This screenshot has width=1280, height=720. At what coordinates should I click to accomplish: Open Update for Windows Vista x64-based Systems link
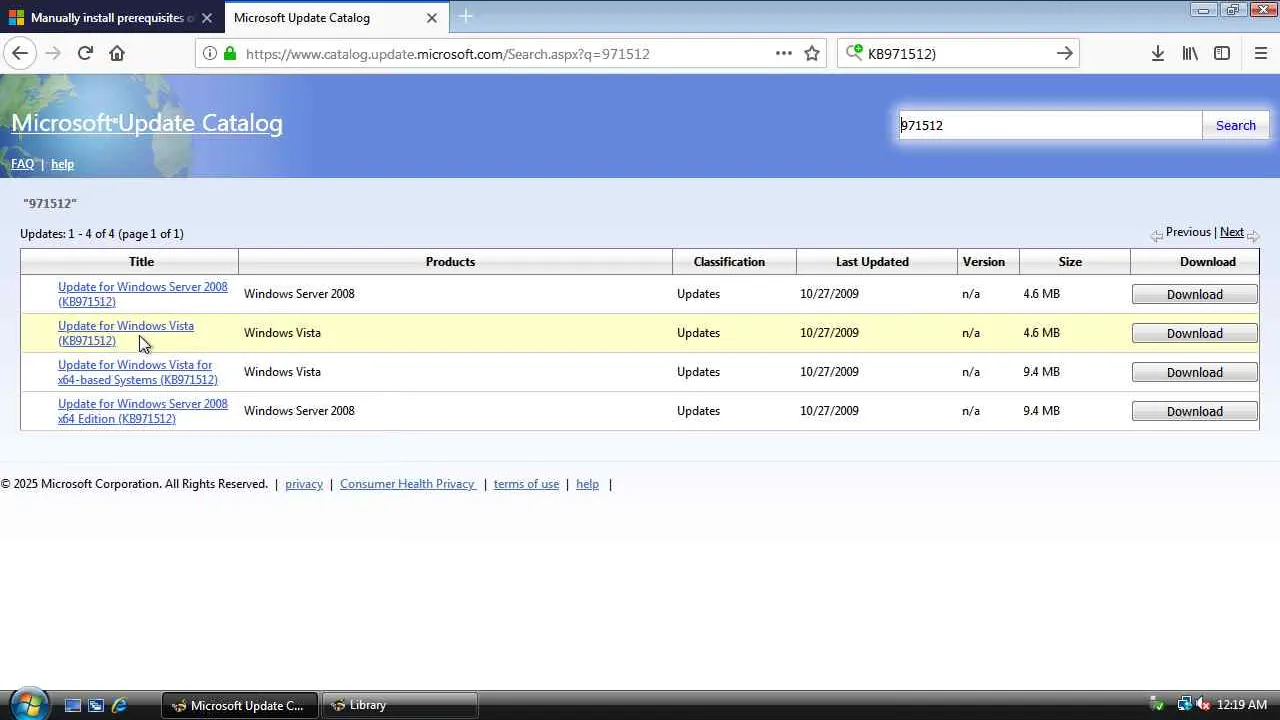coord(138,372)
